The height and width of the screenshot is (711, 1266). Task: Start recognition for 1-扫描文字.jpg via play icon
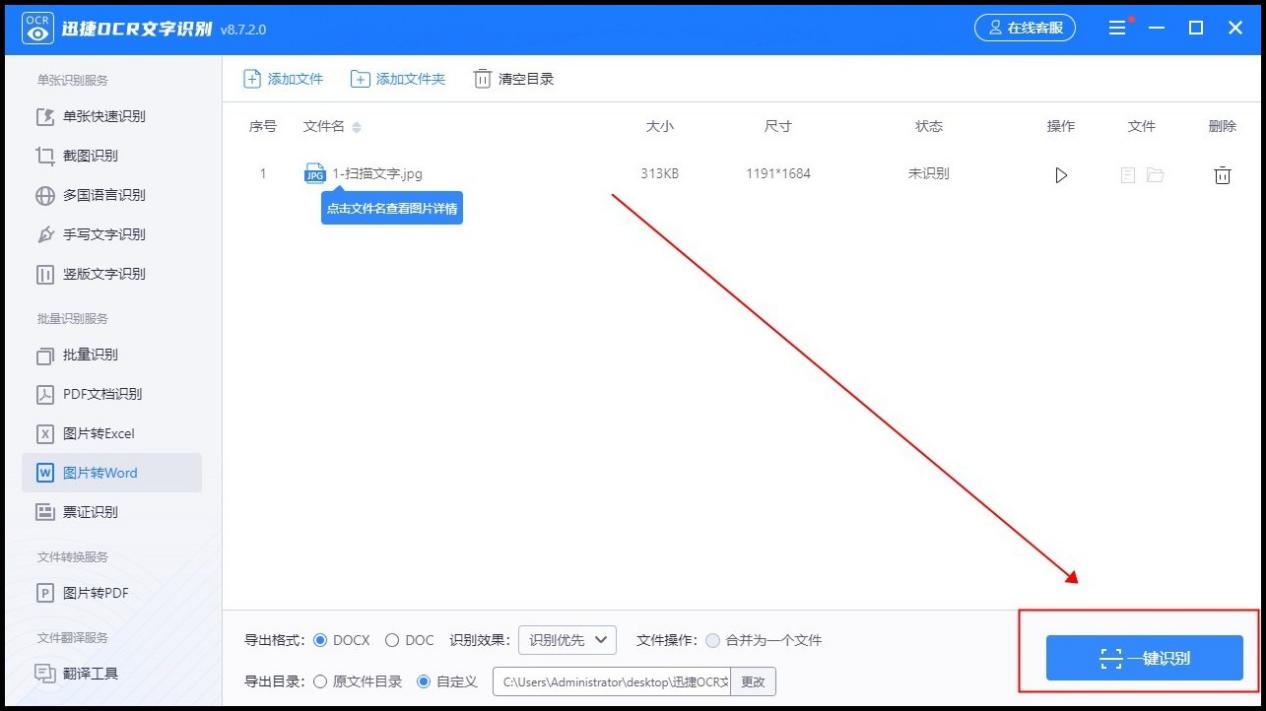coord(1060,174)
